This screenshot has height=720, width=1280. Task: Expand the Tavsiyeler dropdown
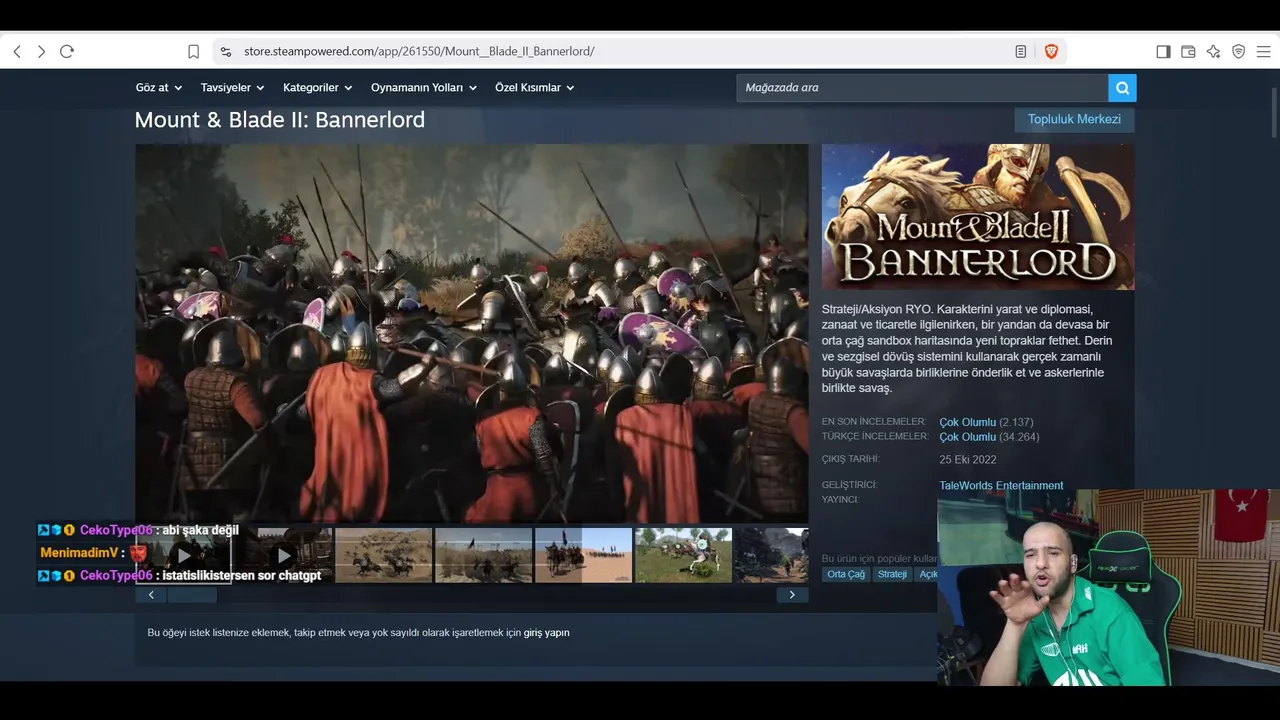click(x=232, y=88)
